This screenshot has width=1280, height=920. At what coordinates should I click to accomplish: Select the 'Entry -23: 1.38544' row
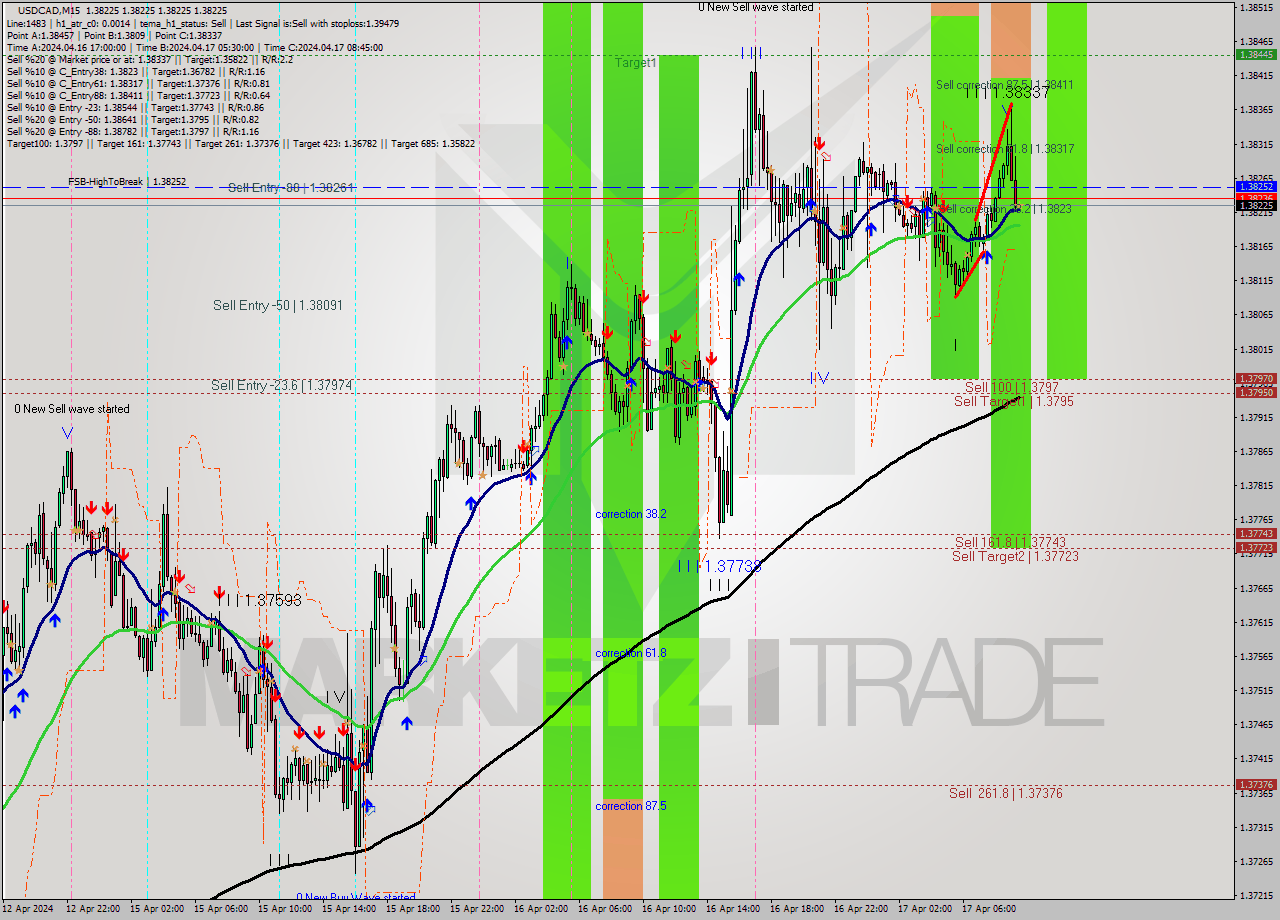click(x=135, y=107)
